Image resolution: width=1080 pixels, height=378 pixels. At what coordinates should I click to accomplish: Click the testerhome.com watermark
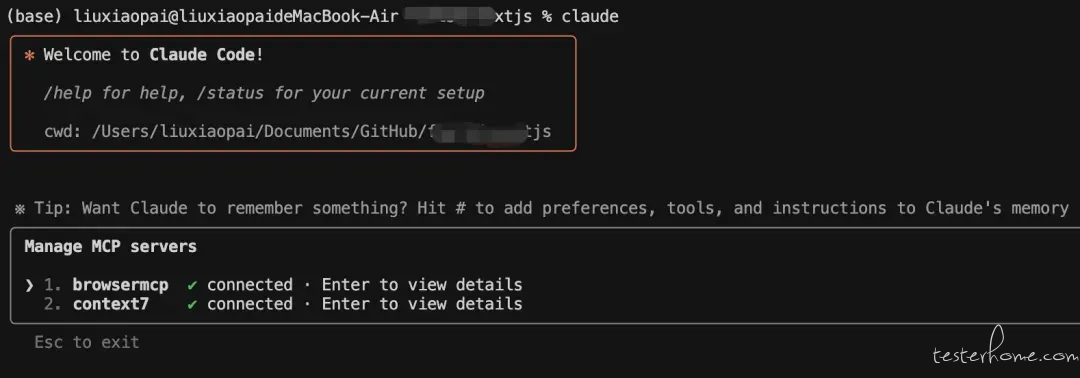(x=1005, y=353)
